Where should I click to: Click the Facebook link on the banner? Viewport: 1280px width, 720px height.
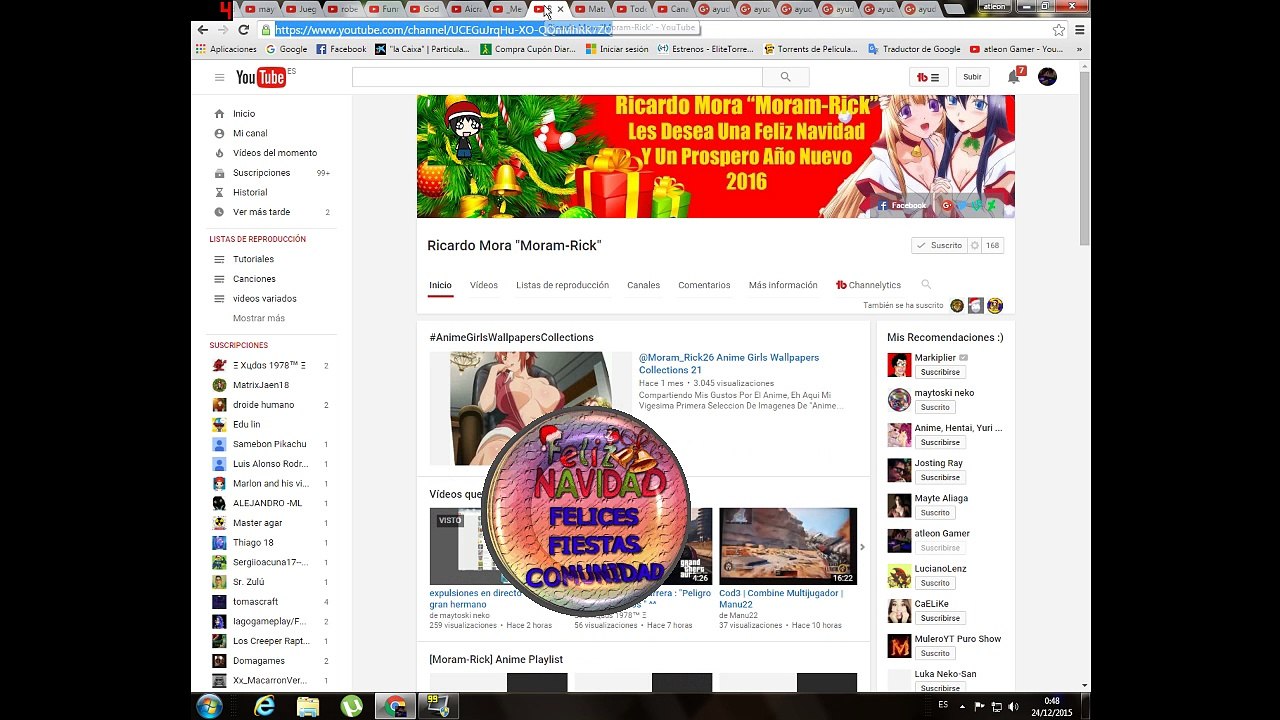[x=902, y=205]
